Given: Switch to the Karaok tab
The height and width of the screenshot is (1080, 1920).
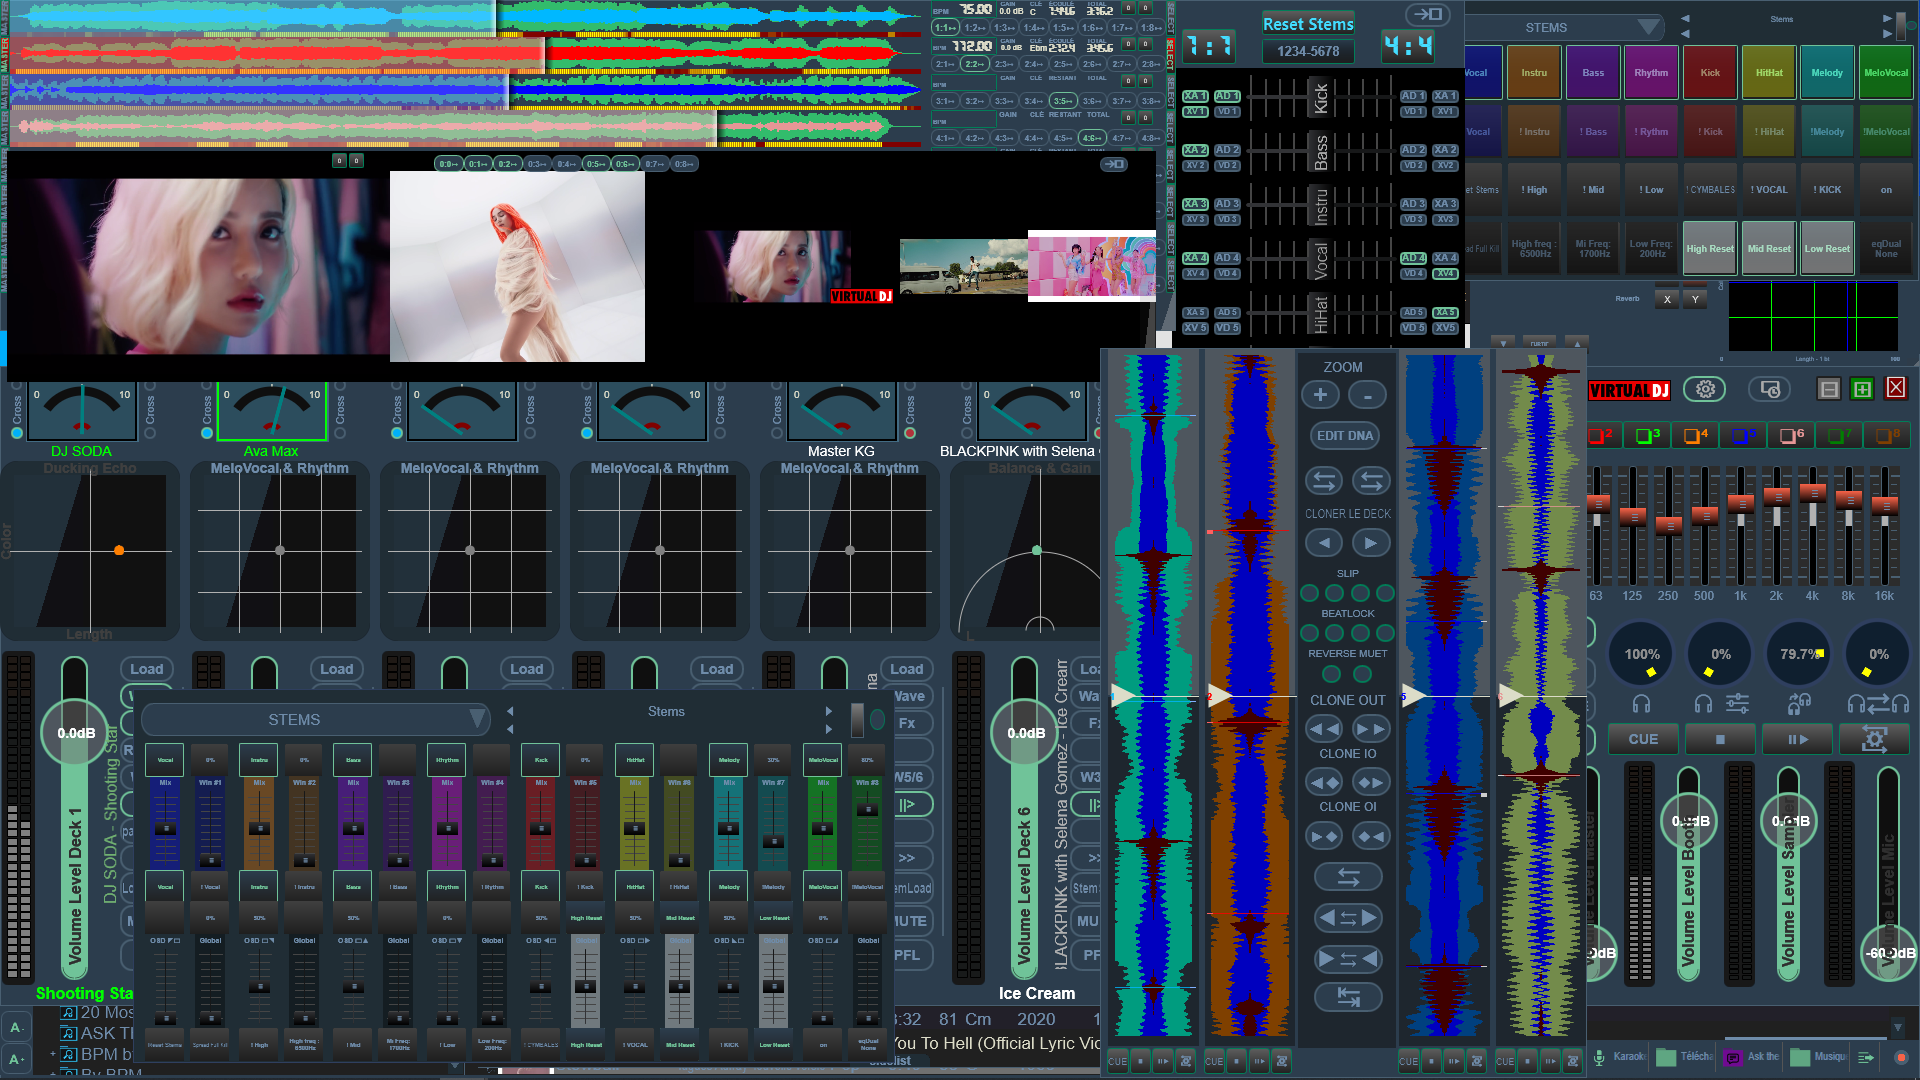Looking at the screenshot, I should 1619,1057.
